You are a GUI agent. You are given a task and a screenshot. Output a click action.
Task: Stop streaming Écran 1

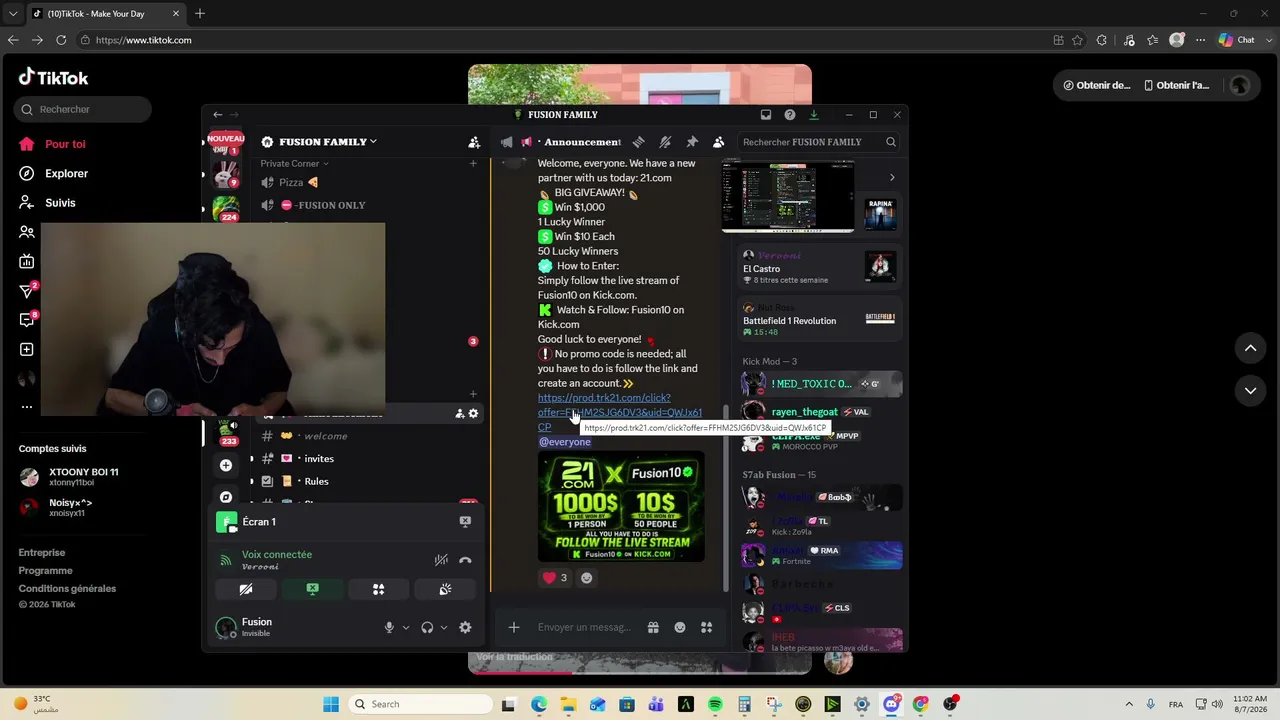tap(465, 522)
